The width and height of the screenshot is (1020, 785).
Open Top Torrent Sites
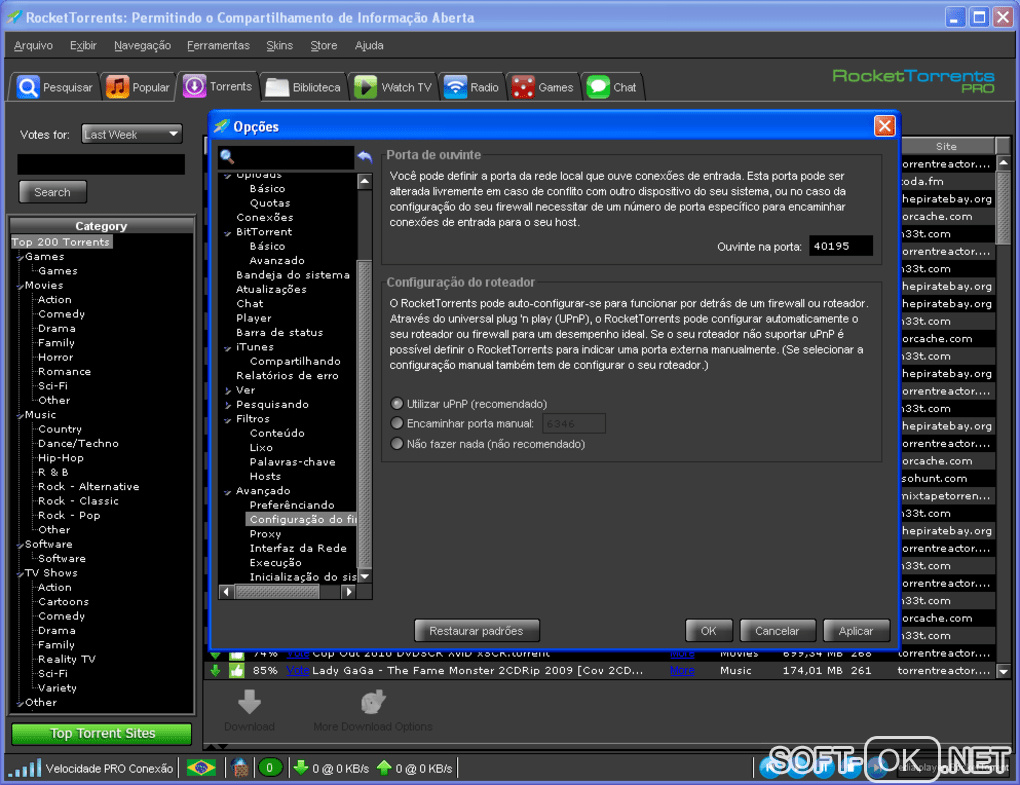[x=102, y=734]
